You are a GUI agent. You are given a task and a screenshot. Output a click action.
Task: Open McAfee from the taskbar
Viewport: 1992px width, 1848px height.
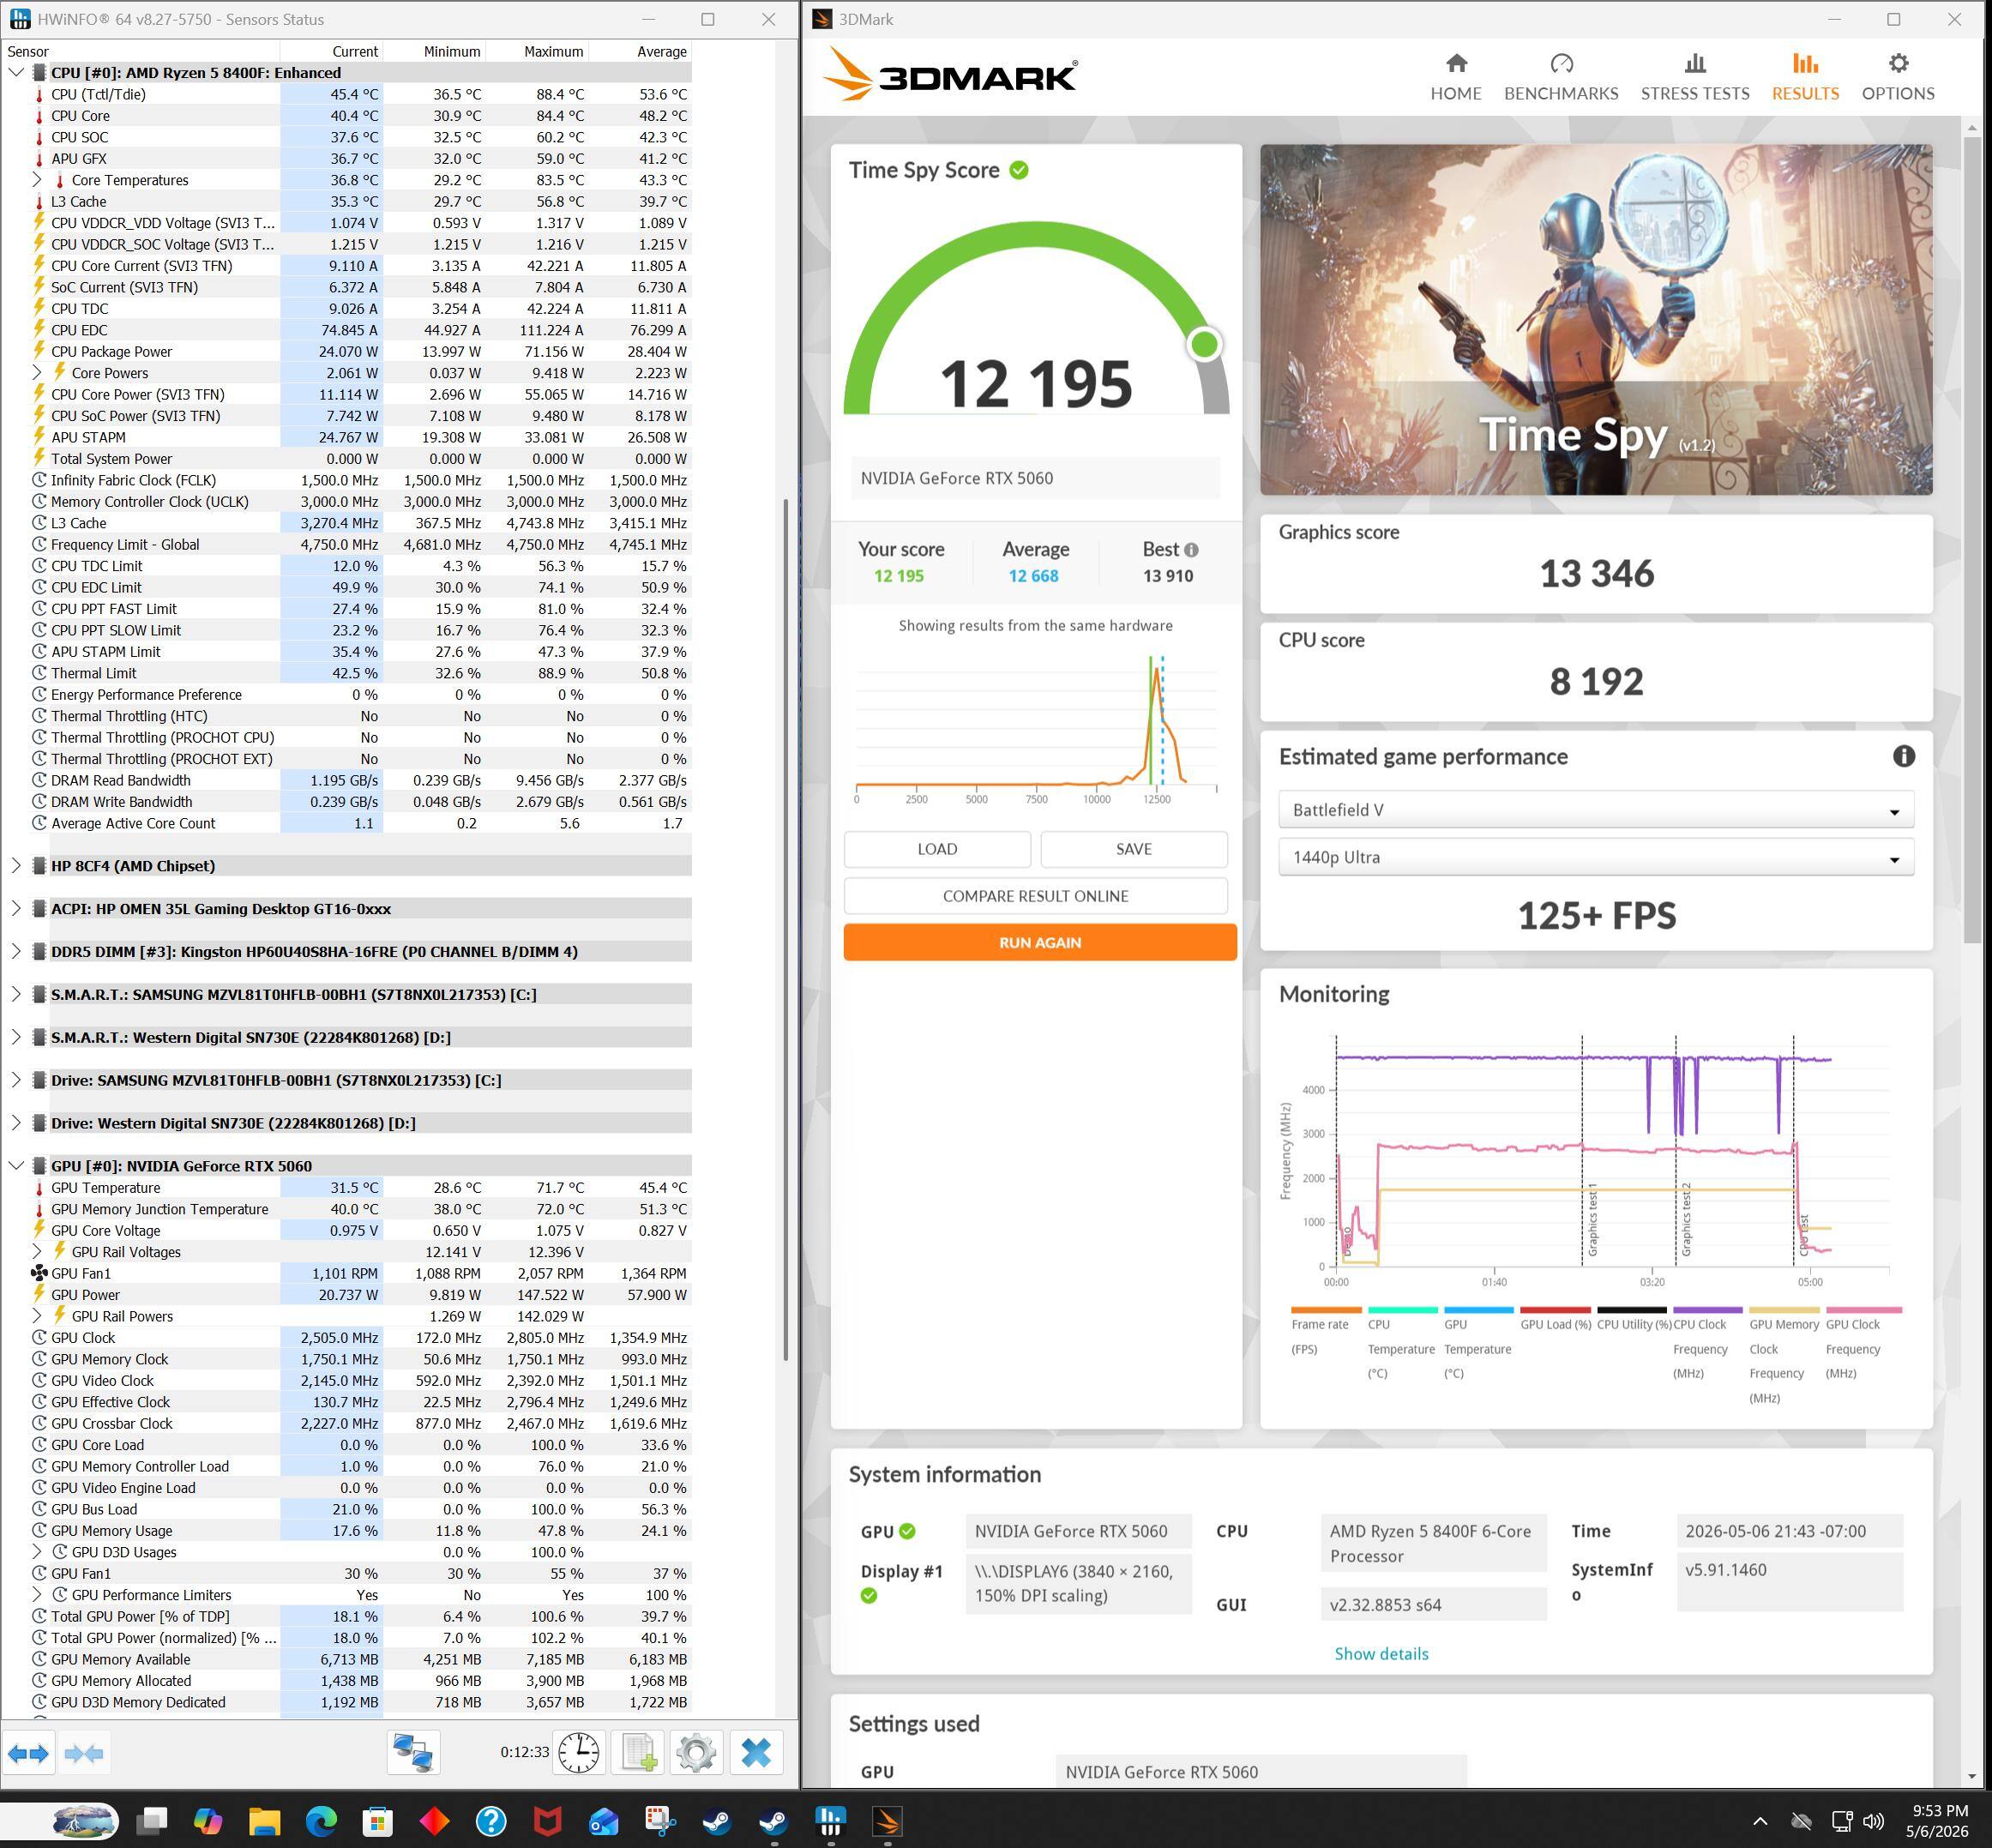(547, 1822)
